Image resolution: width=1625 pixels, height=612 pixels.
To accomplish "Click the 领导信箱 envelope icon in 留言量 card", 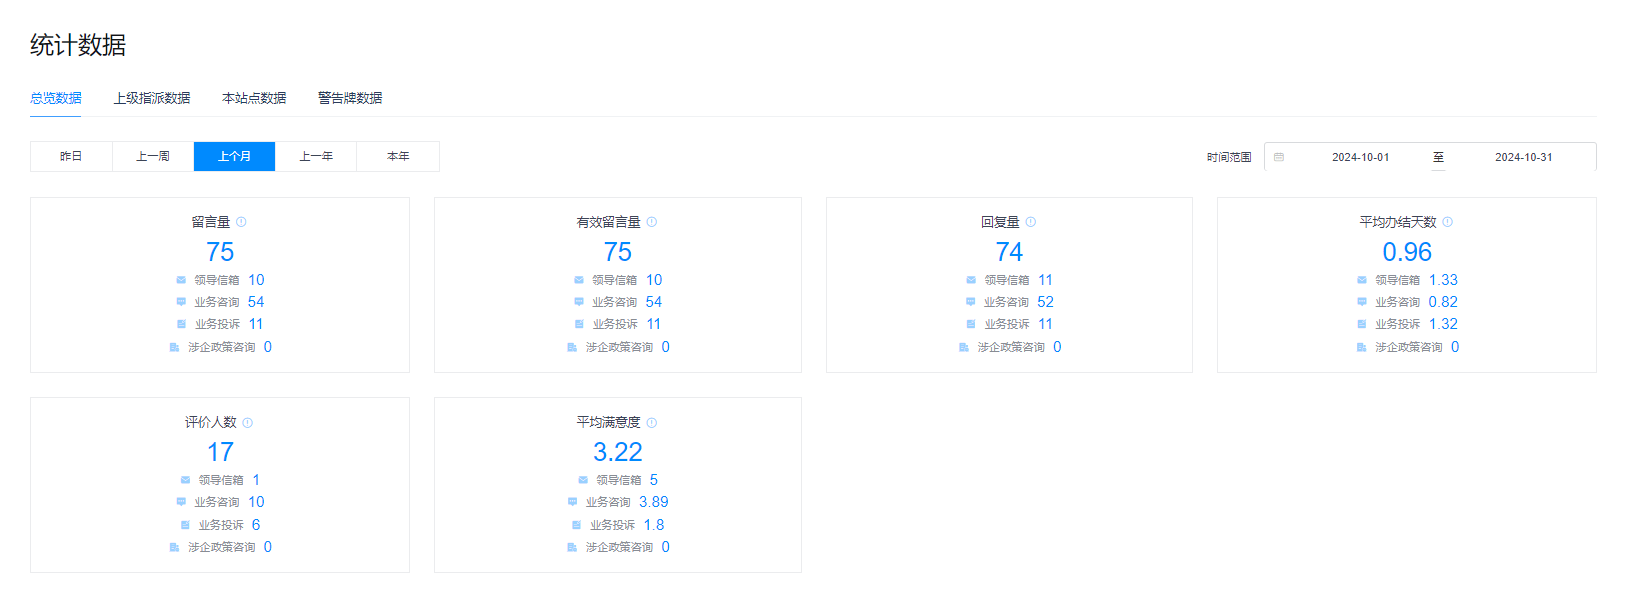I will (x=181, y=280).
